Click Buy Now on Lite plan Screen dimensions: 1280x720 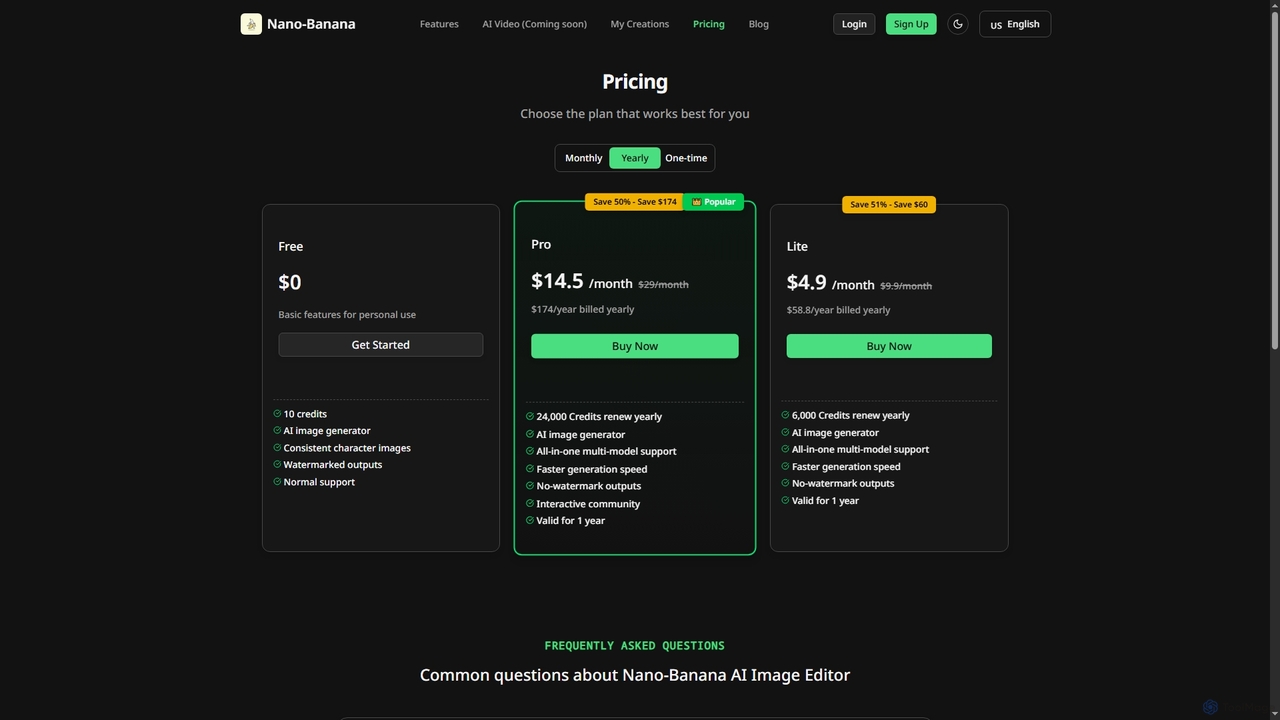[x=889, y=346]
